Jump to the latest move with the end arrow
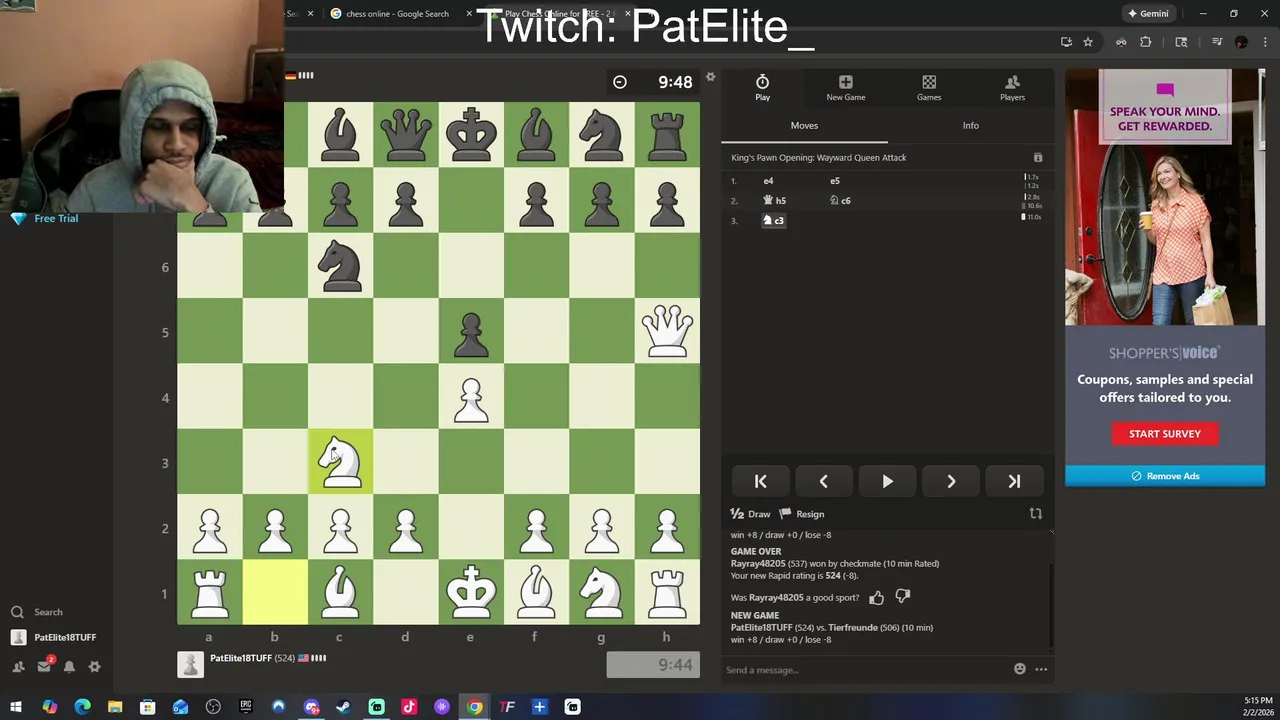Screen dimensions: 1280x720 tap(1014, 481)
